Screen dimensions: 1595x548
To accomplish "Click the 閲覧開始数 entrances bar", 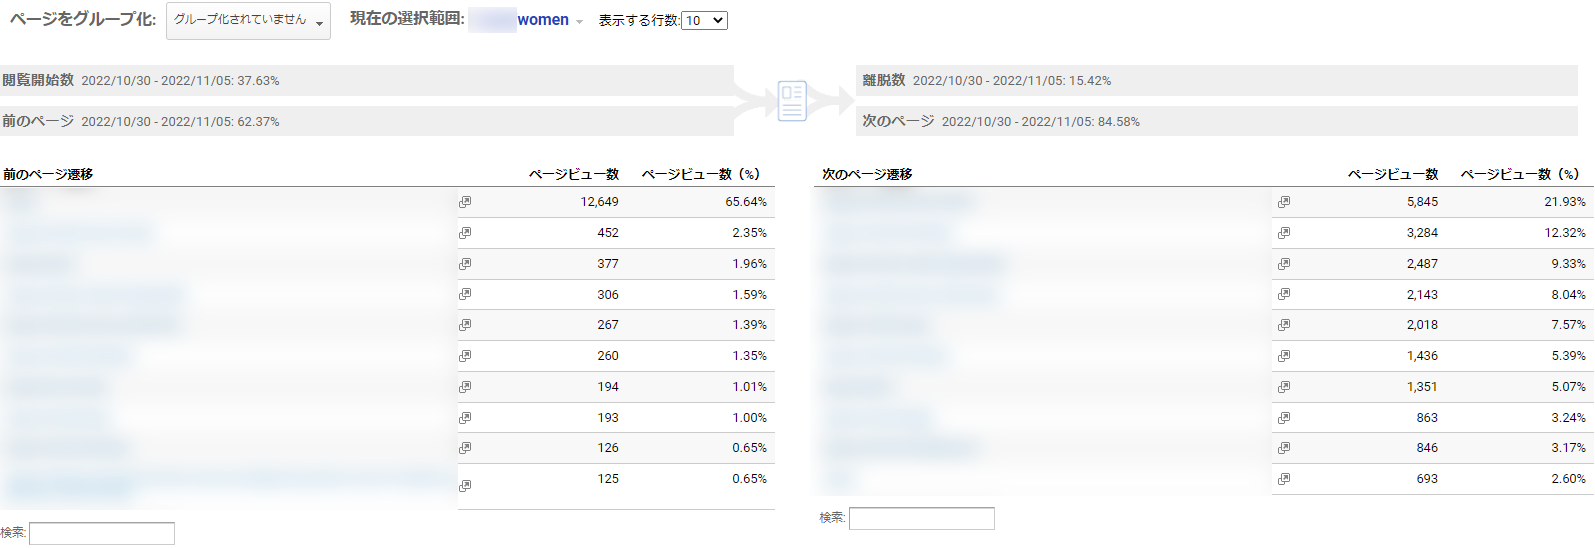I will point(366,81).
